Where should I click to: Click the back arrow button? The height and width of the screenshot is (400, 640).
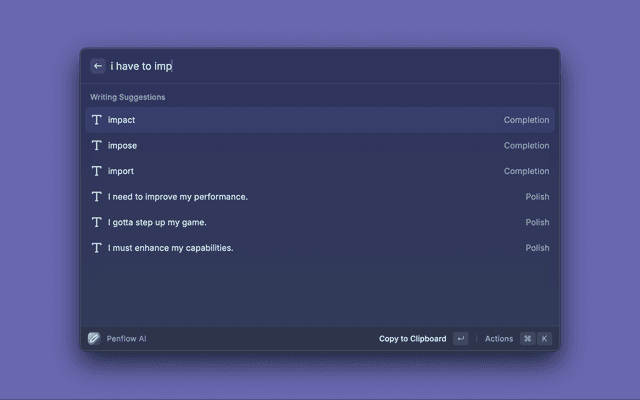coord(98,66)
